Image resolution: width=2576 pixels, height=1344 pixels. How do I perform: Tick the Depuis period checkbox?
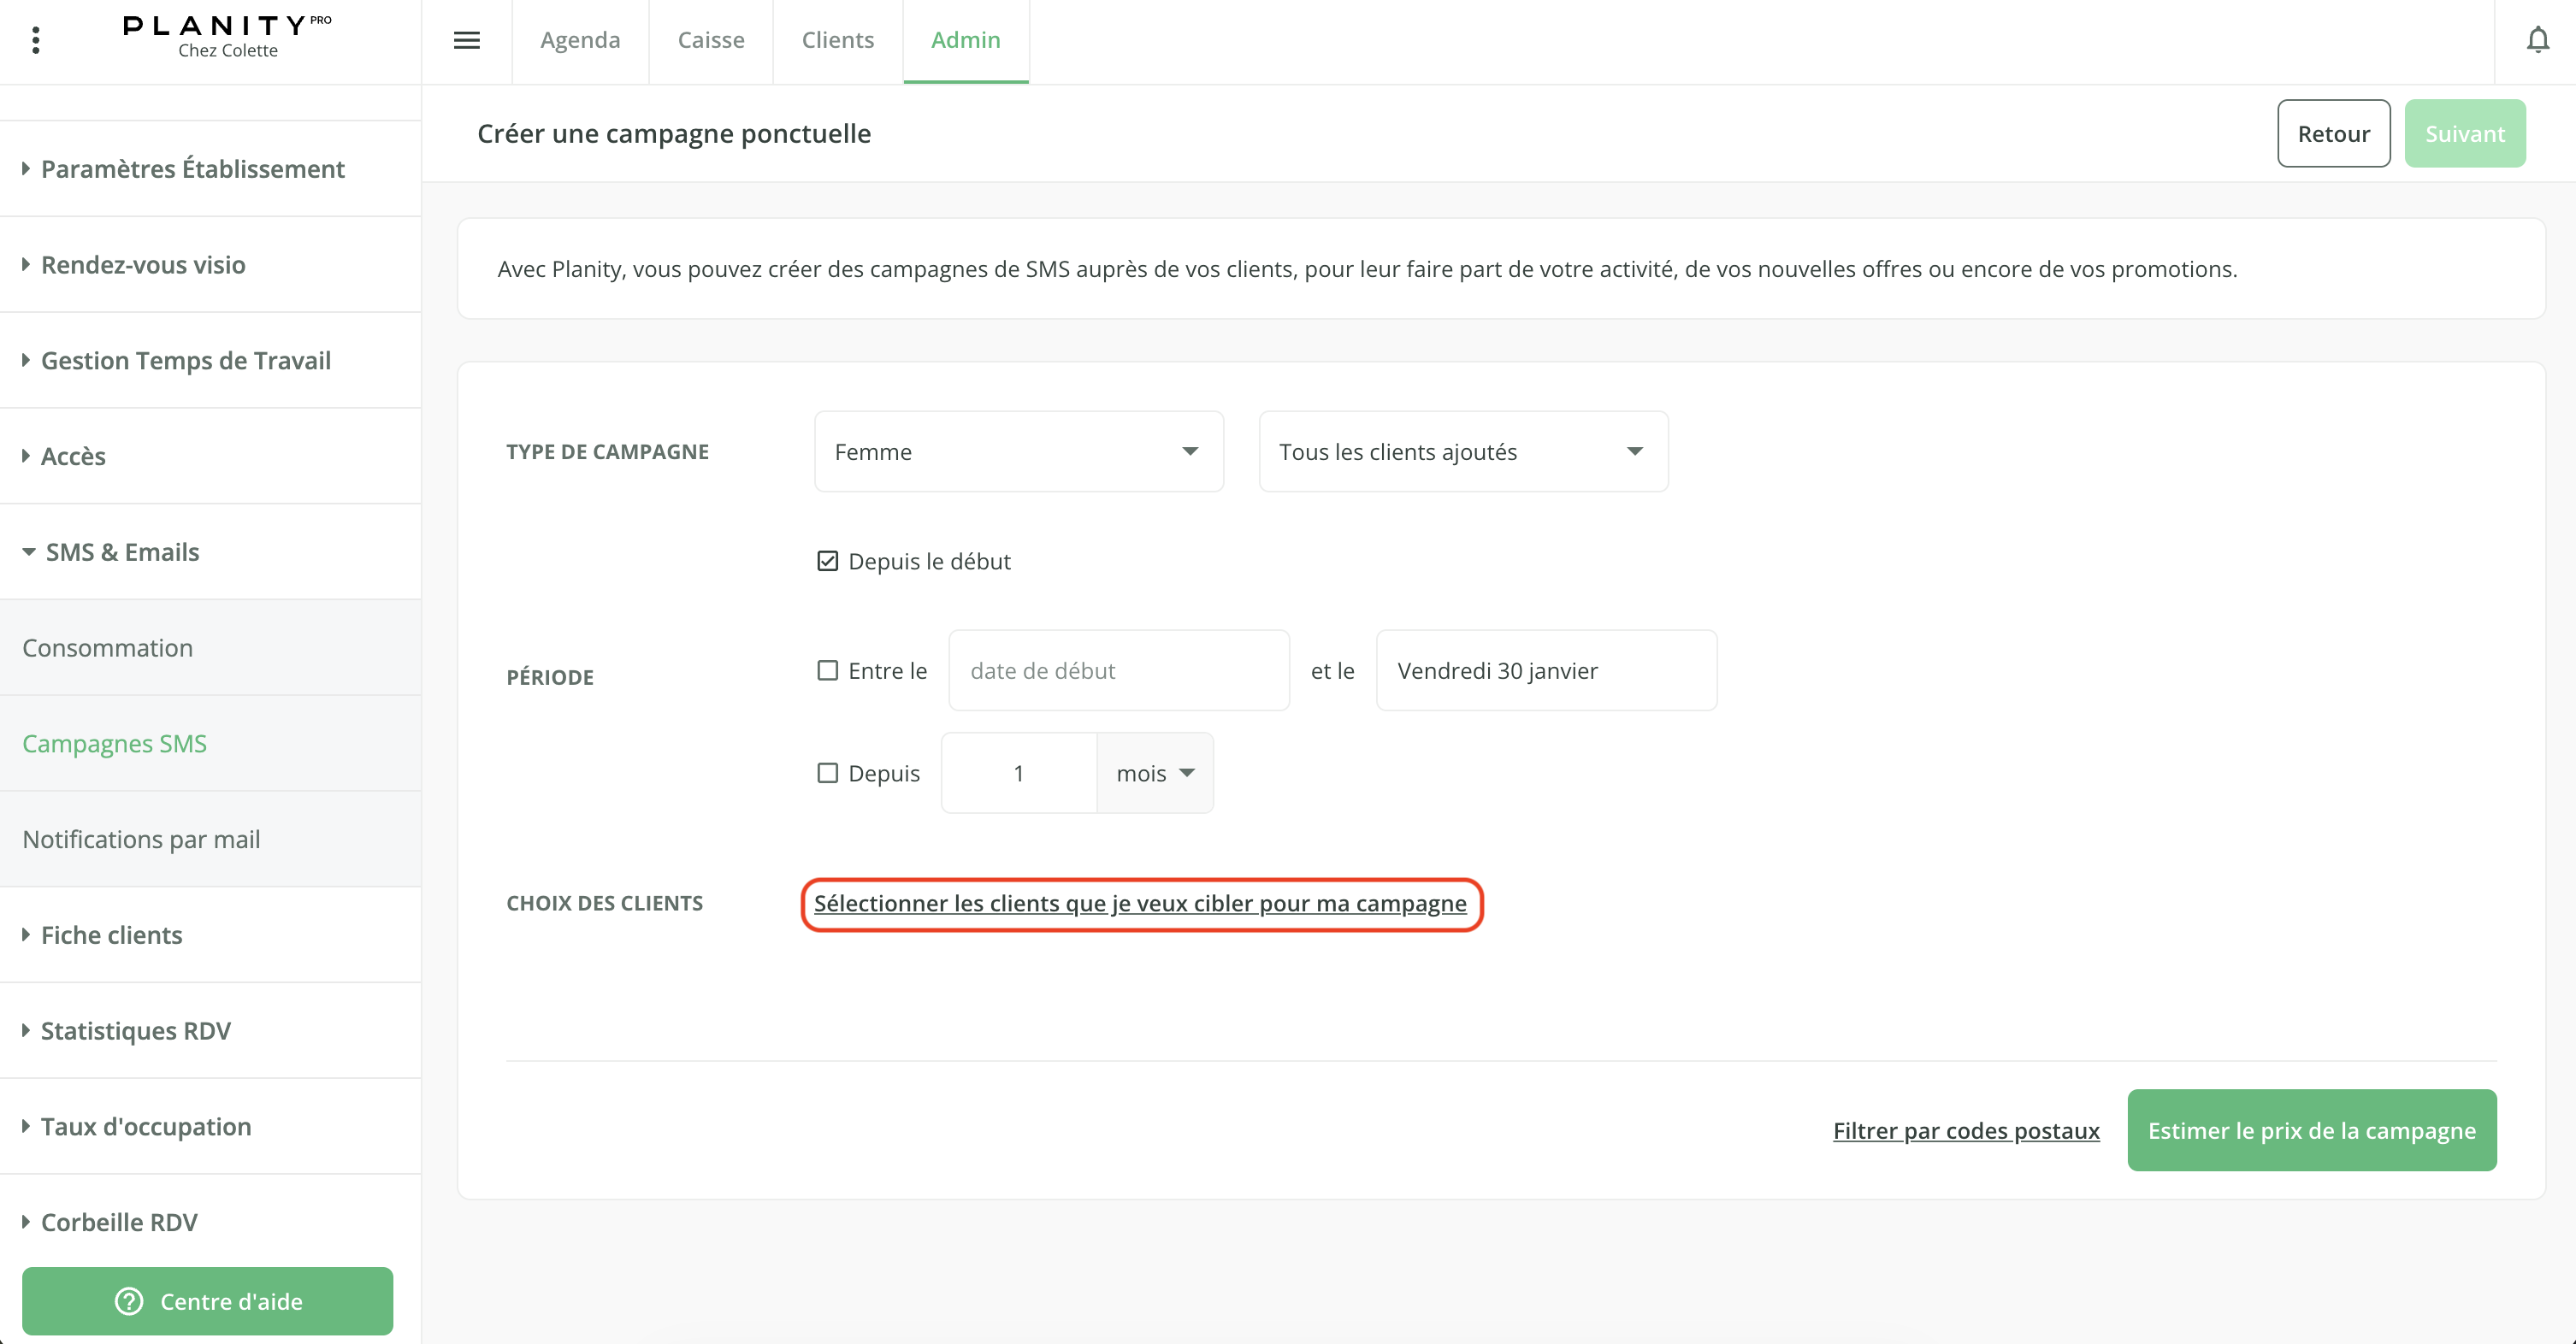[827, 773]
